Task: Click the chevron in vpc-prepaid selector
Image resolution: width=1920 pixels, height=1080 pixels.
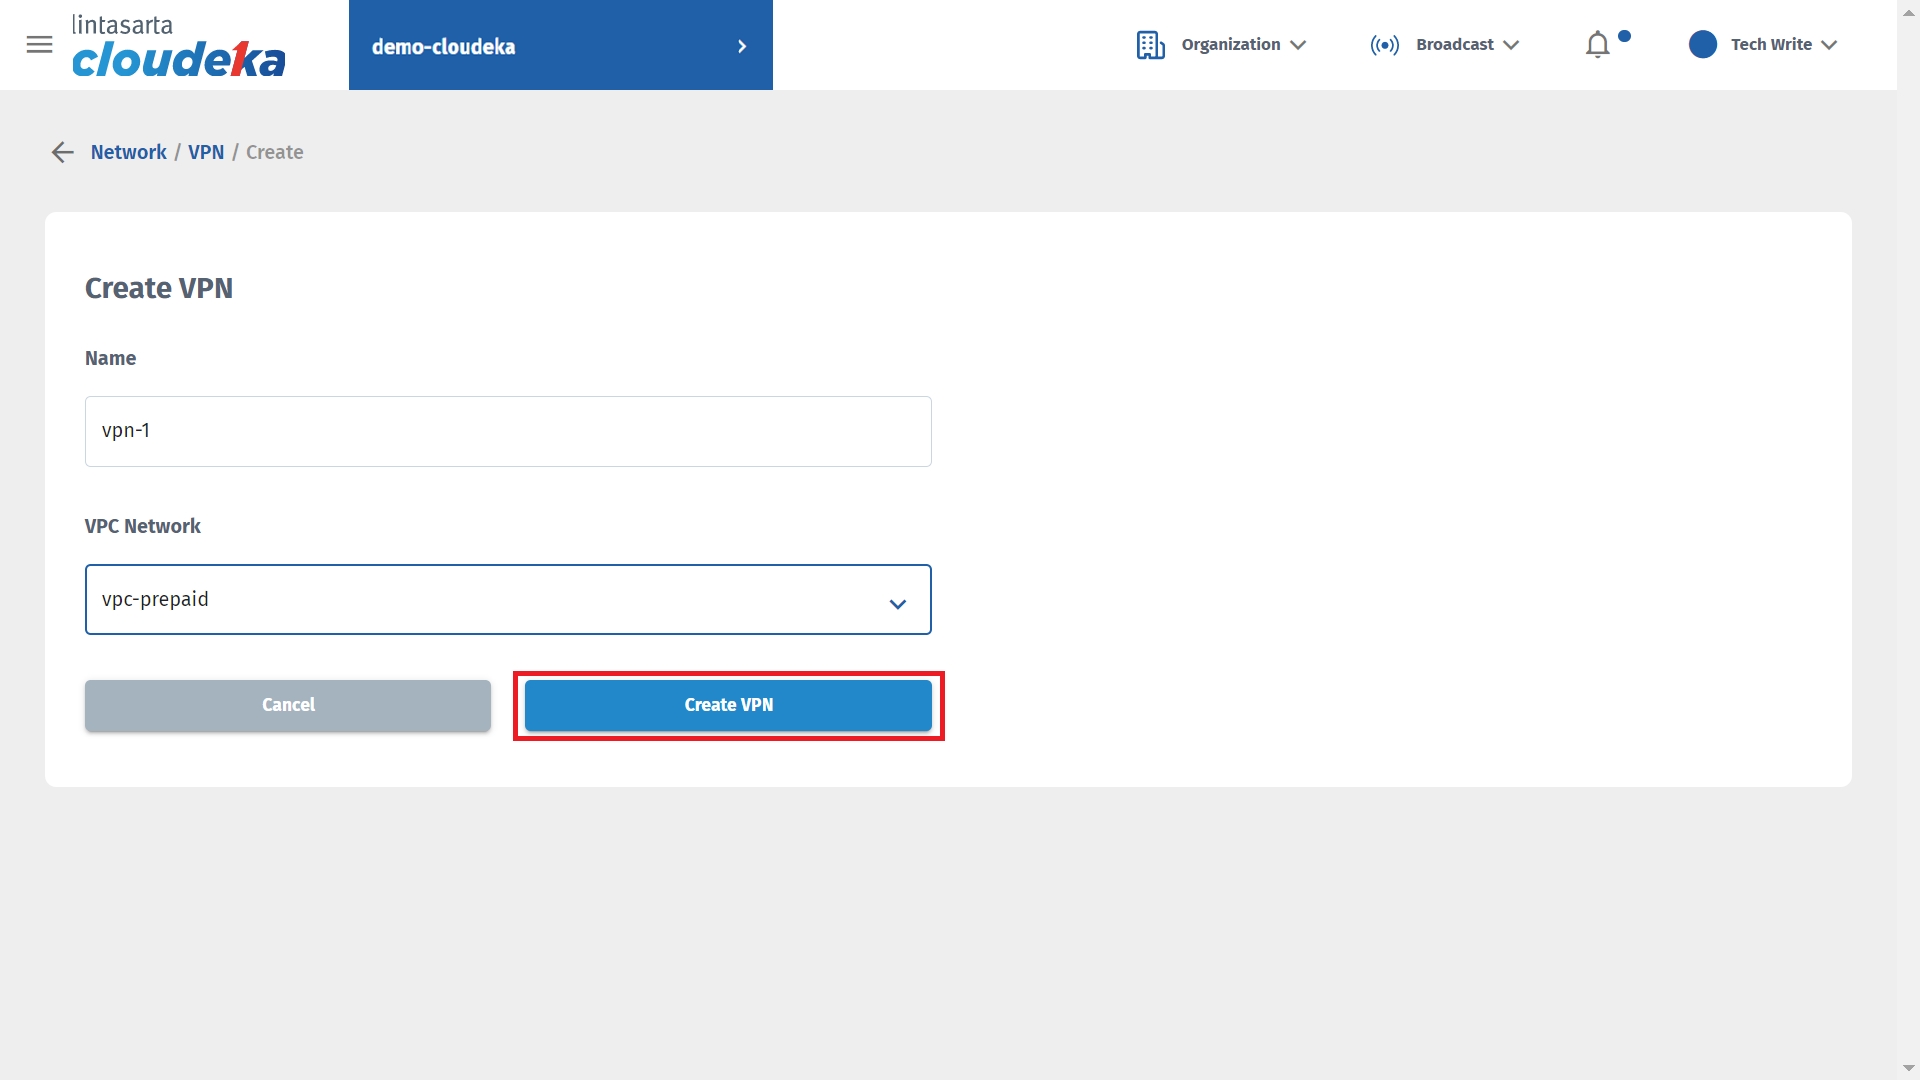Action: pyautogui.click(x=897, y=604)
